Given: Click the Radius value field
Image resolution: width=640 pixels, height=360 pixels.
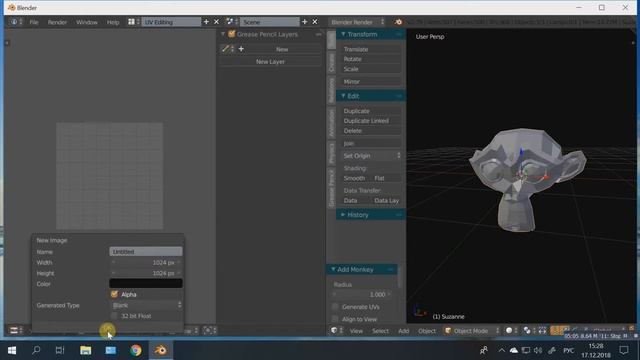Looking at the screenshot, I should point(362,294).
